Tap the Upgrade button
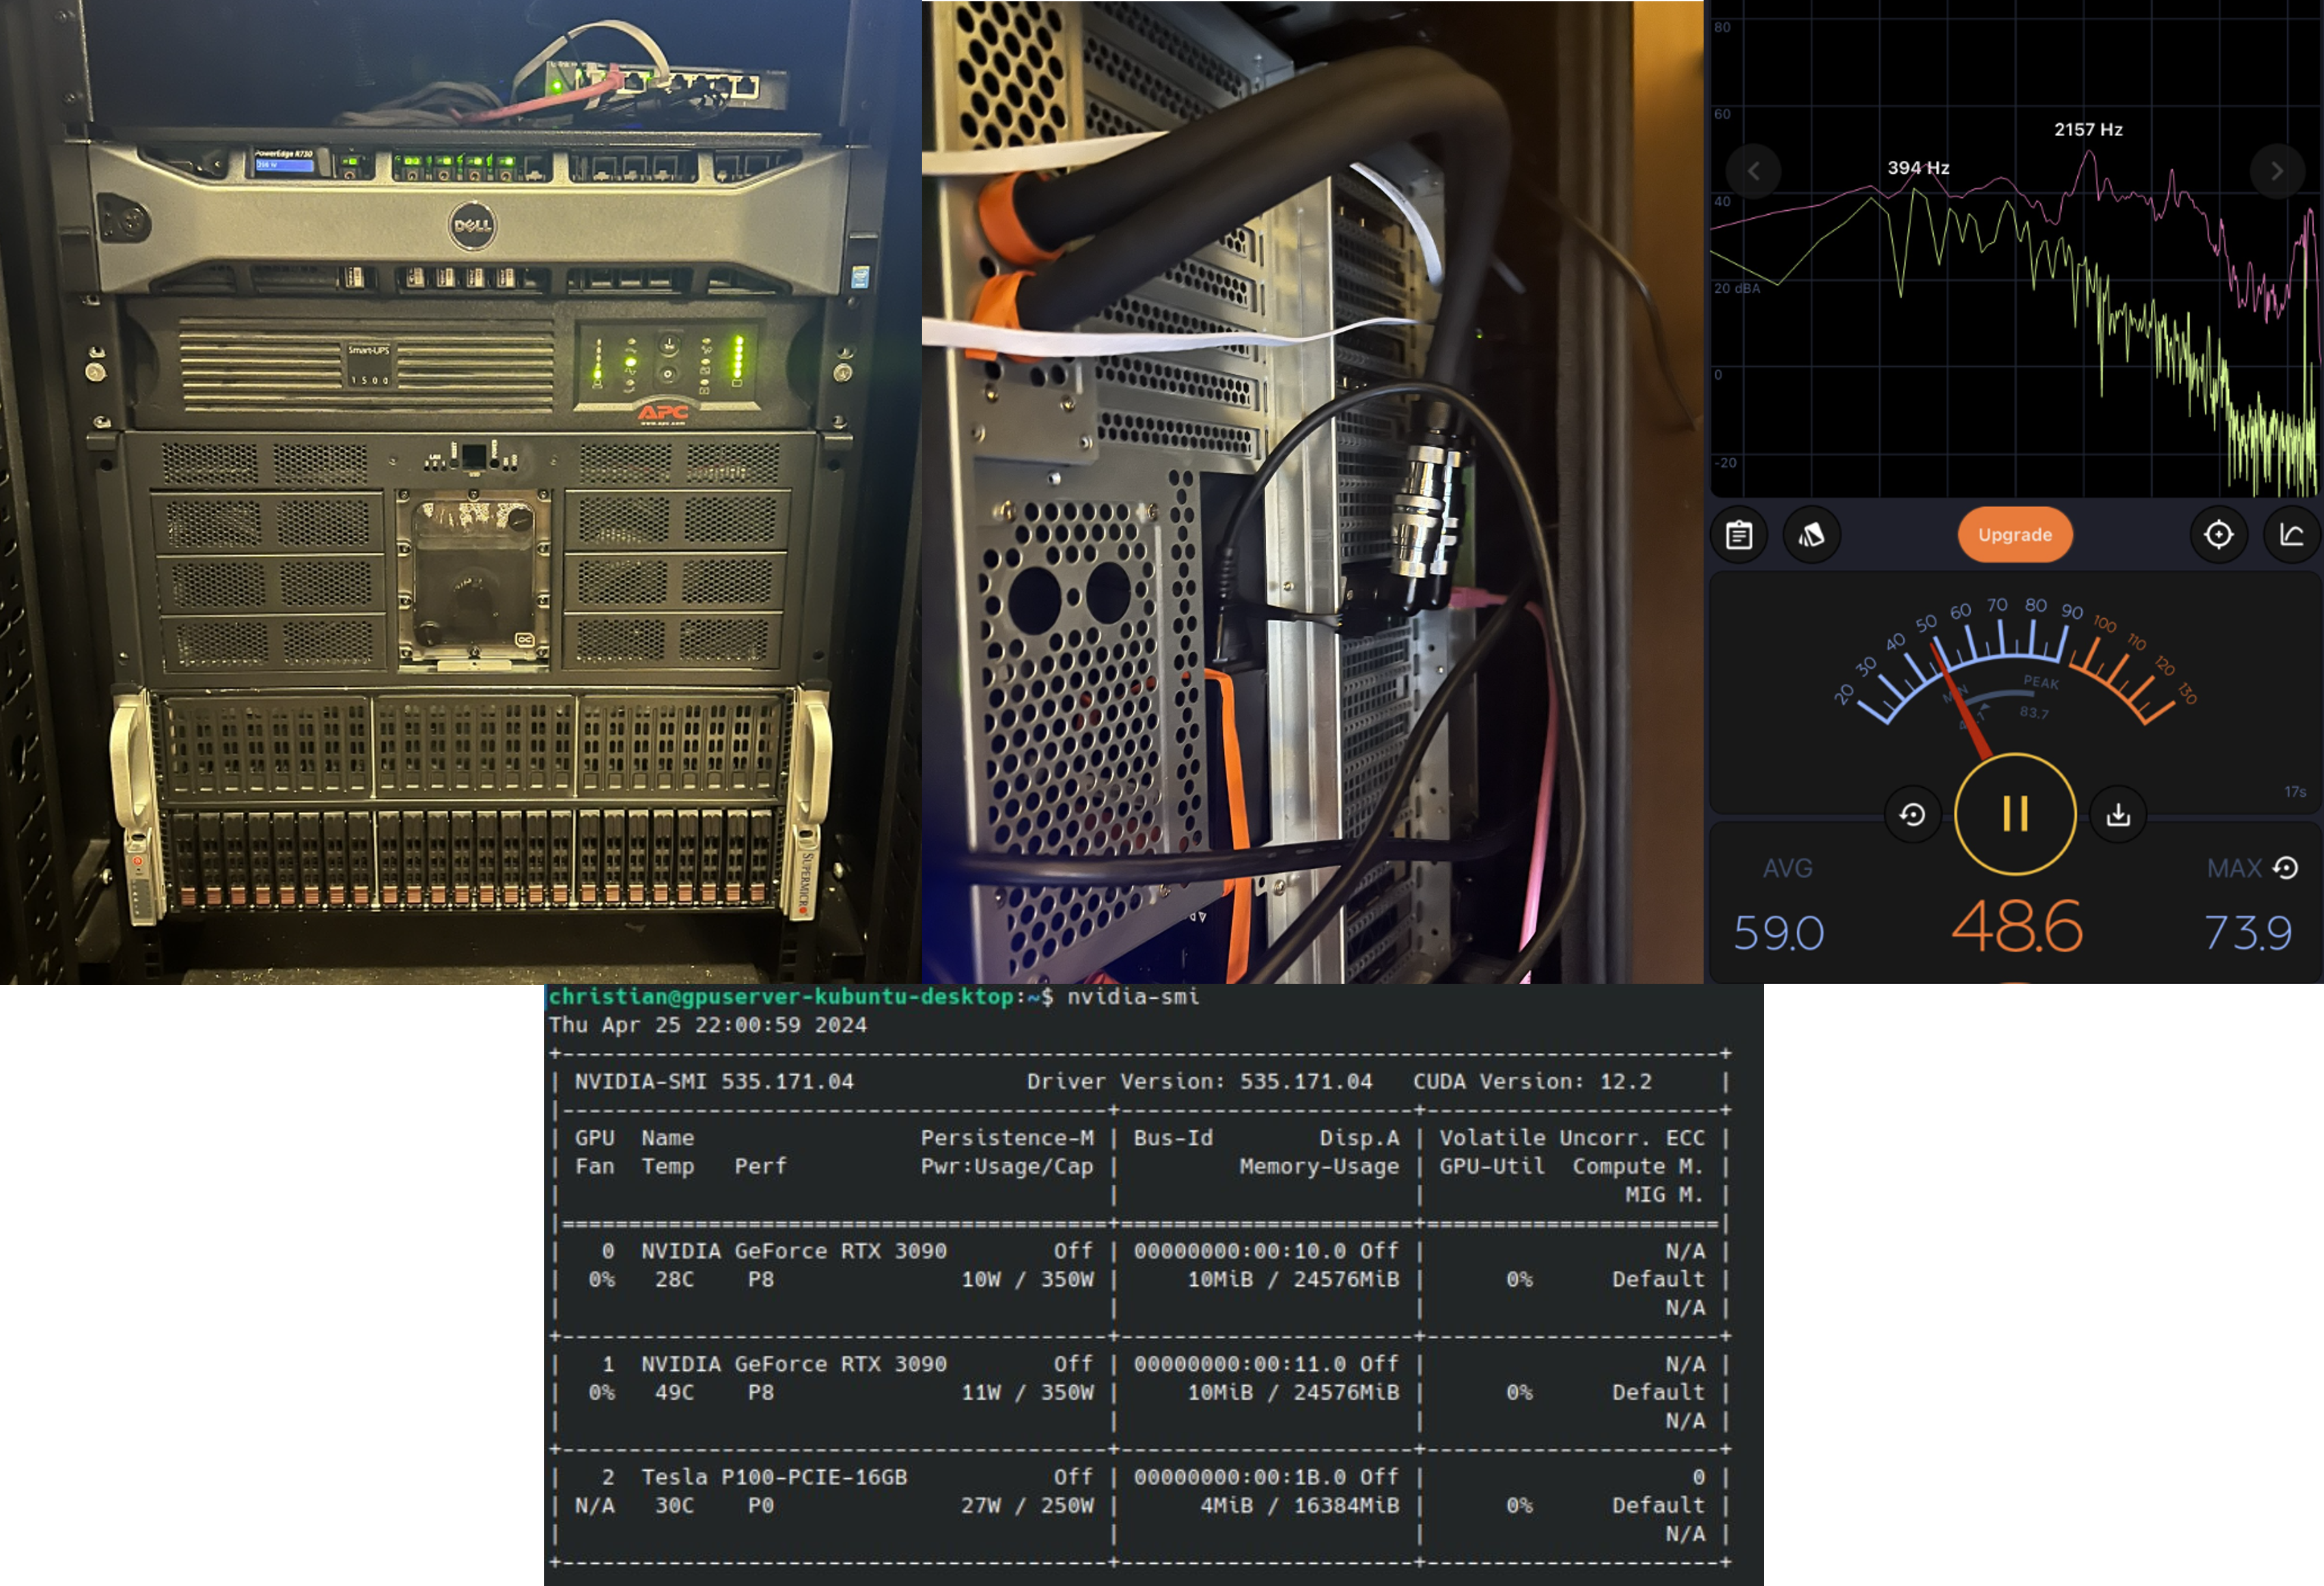The width and height of the screenshot is (2324, 1586). tap(2015, 535)
